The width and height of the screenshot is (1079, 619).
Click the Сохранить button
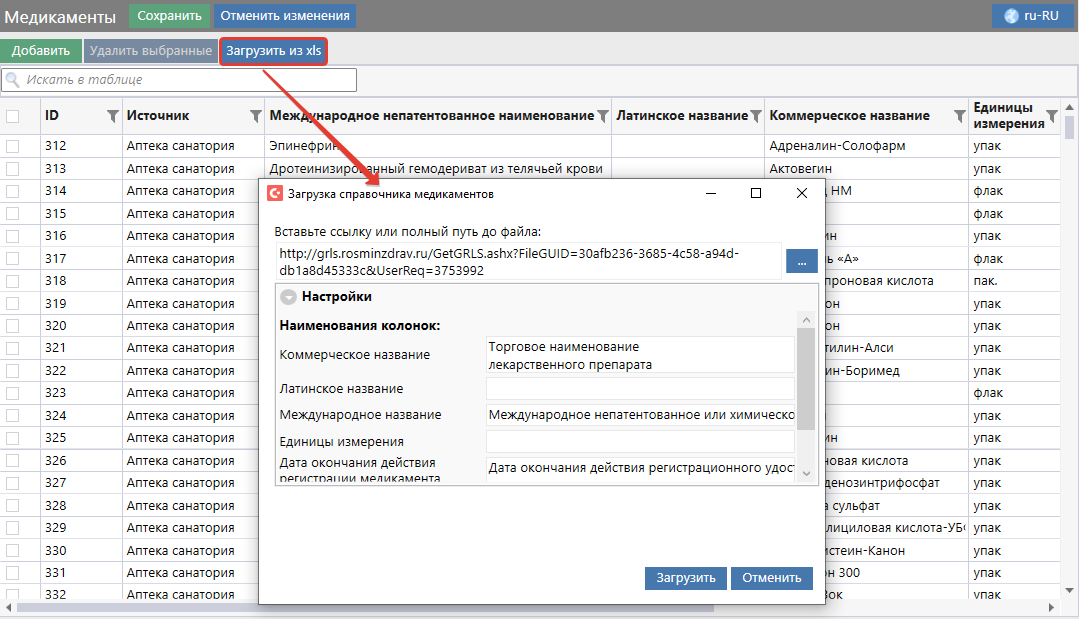point(170,16)
